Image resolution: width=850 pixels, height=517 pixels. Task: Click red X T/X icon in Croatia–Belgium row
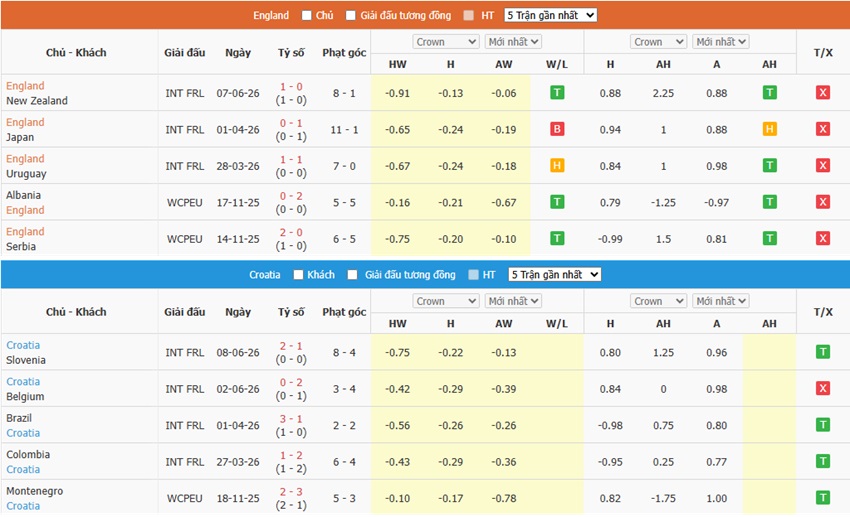coord(823,389)
